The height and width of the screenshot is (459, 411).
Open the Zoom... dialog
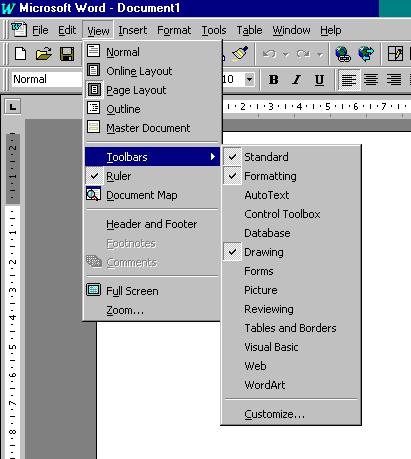click(x=152, y=310)
